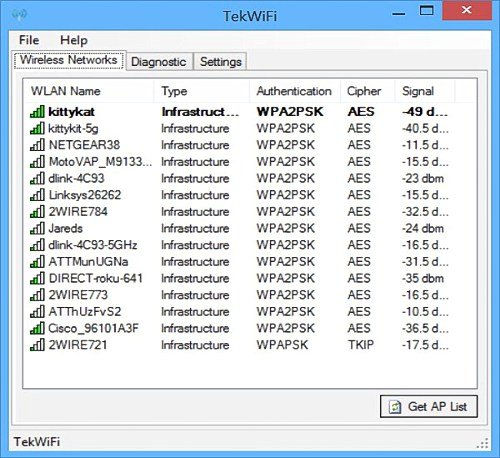Viewport: 500px width, 458px height.
Task: Sort list by Authentication column header
Action: coord(295,91)
